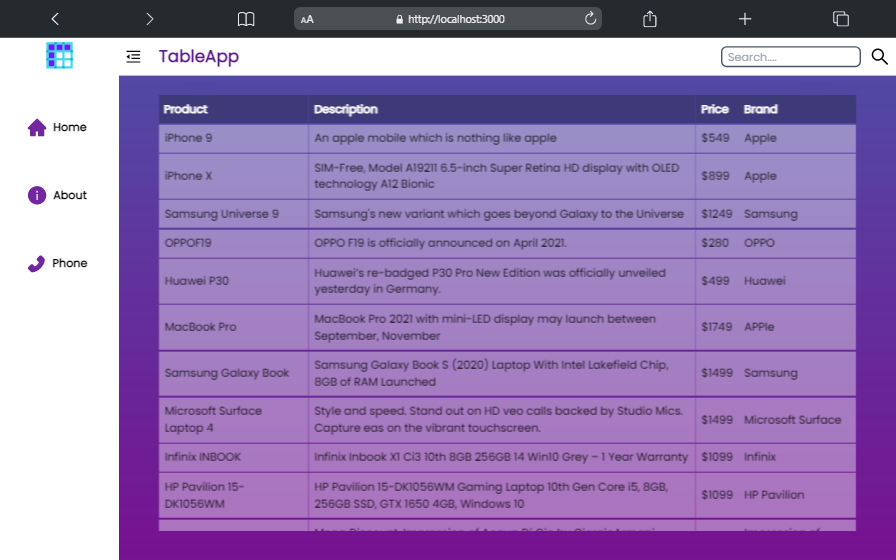This screenshot has height=560, width=896.
Task: Click the Home house icon
Action: 37,127
